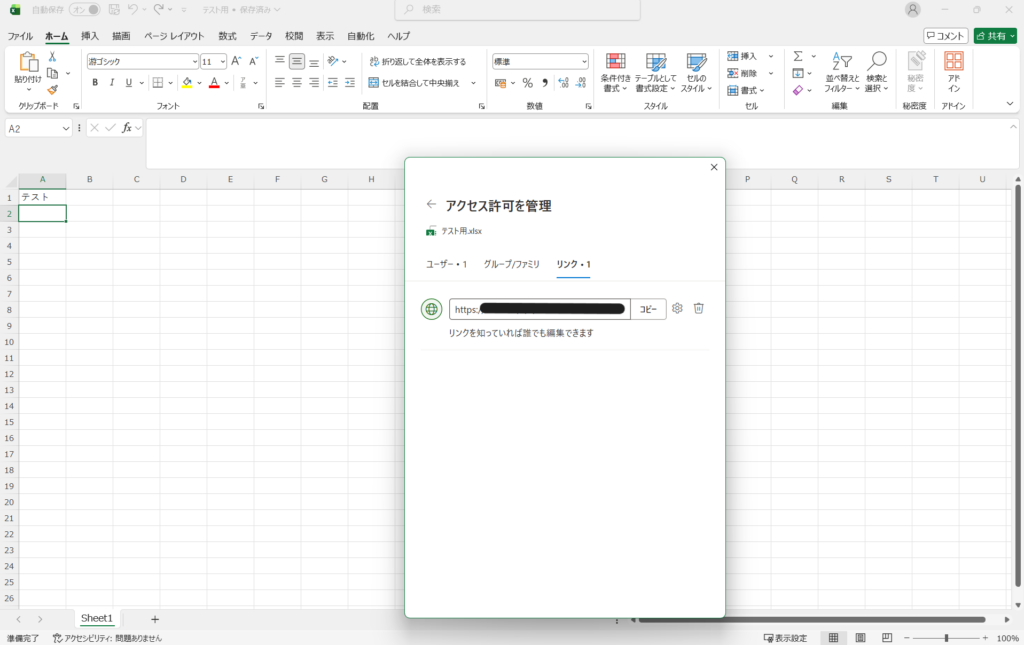Click the Orientation text angle icon

pyautogui.click(x=333, y=61)
